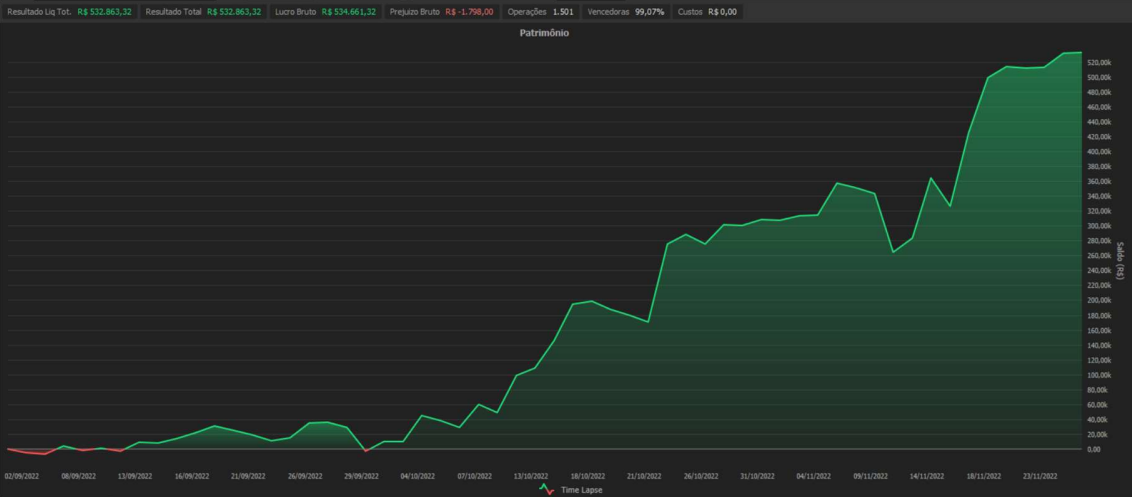Select the Prejuízo Bruto stat field
Screen dimensions: 1132x497
coord(441,12)
